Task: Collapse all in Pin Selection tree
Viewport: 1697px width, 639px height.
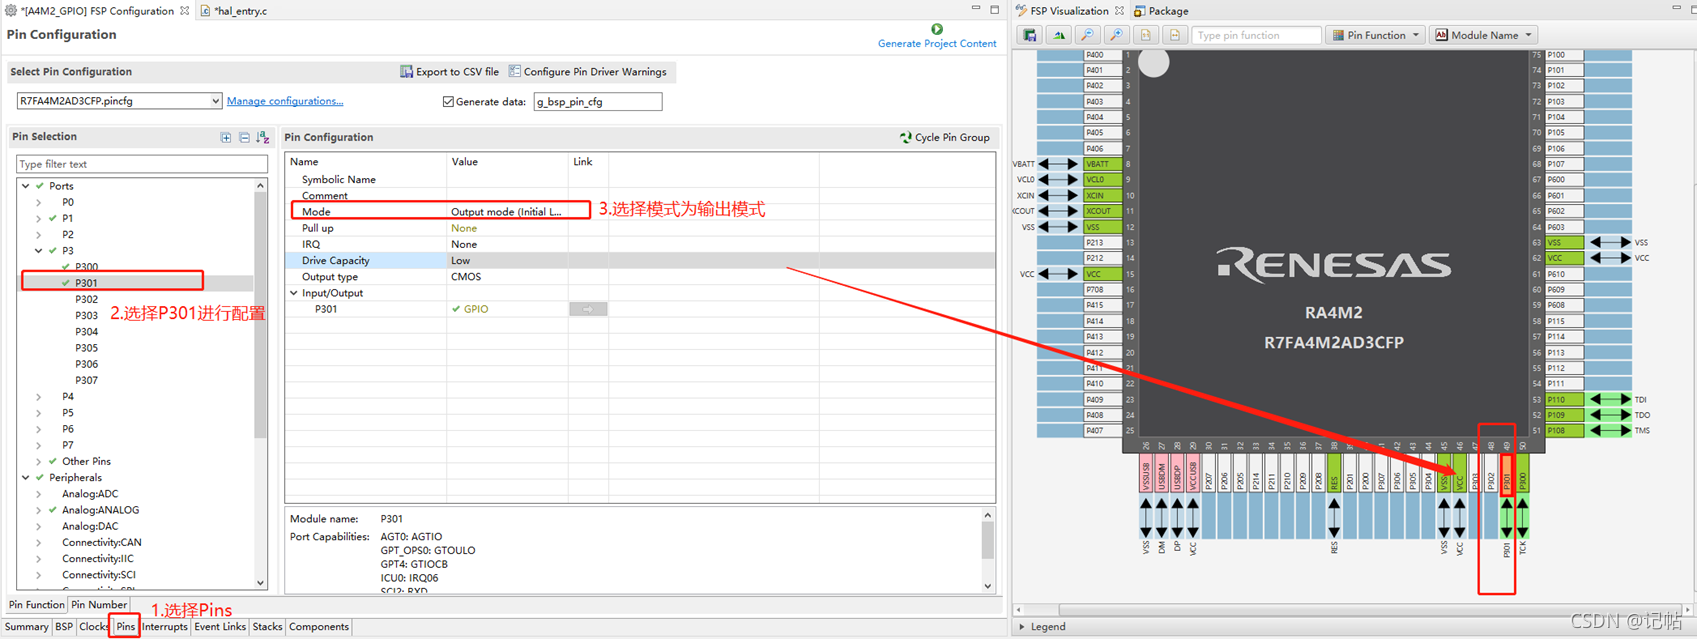Action: click(244, 137)
